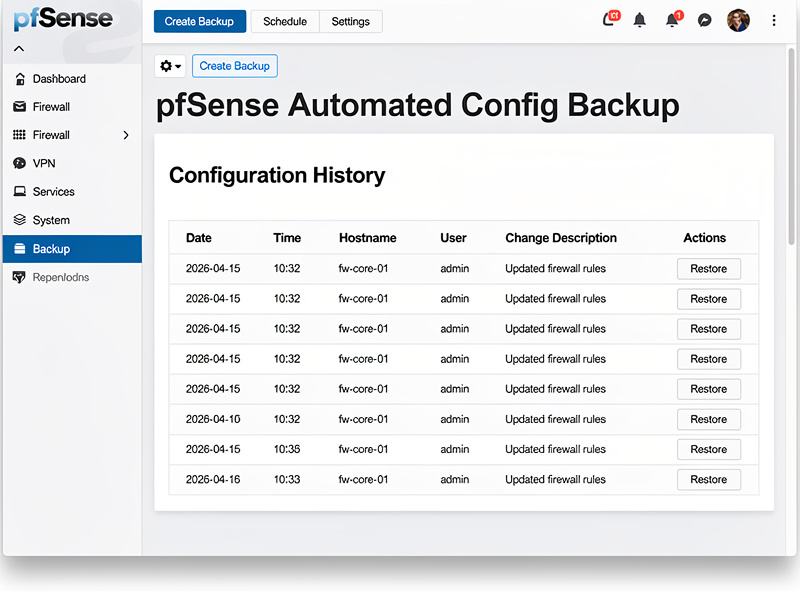Image resolution: width=800 pixels, height=592 pixels.
Task: Restore the first config history entry
Action: tap(709, 269)
